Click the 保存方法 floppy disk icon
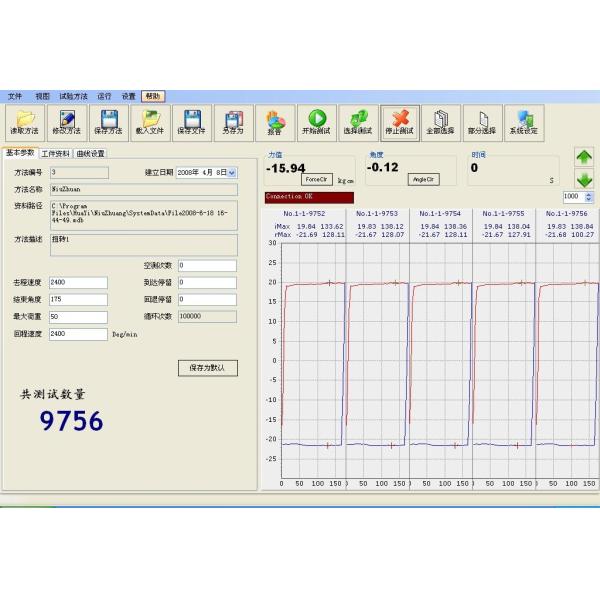 pyautogui.click(x=109, y=123)
